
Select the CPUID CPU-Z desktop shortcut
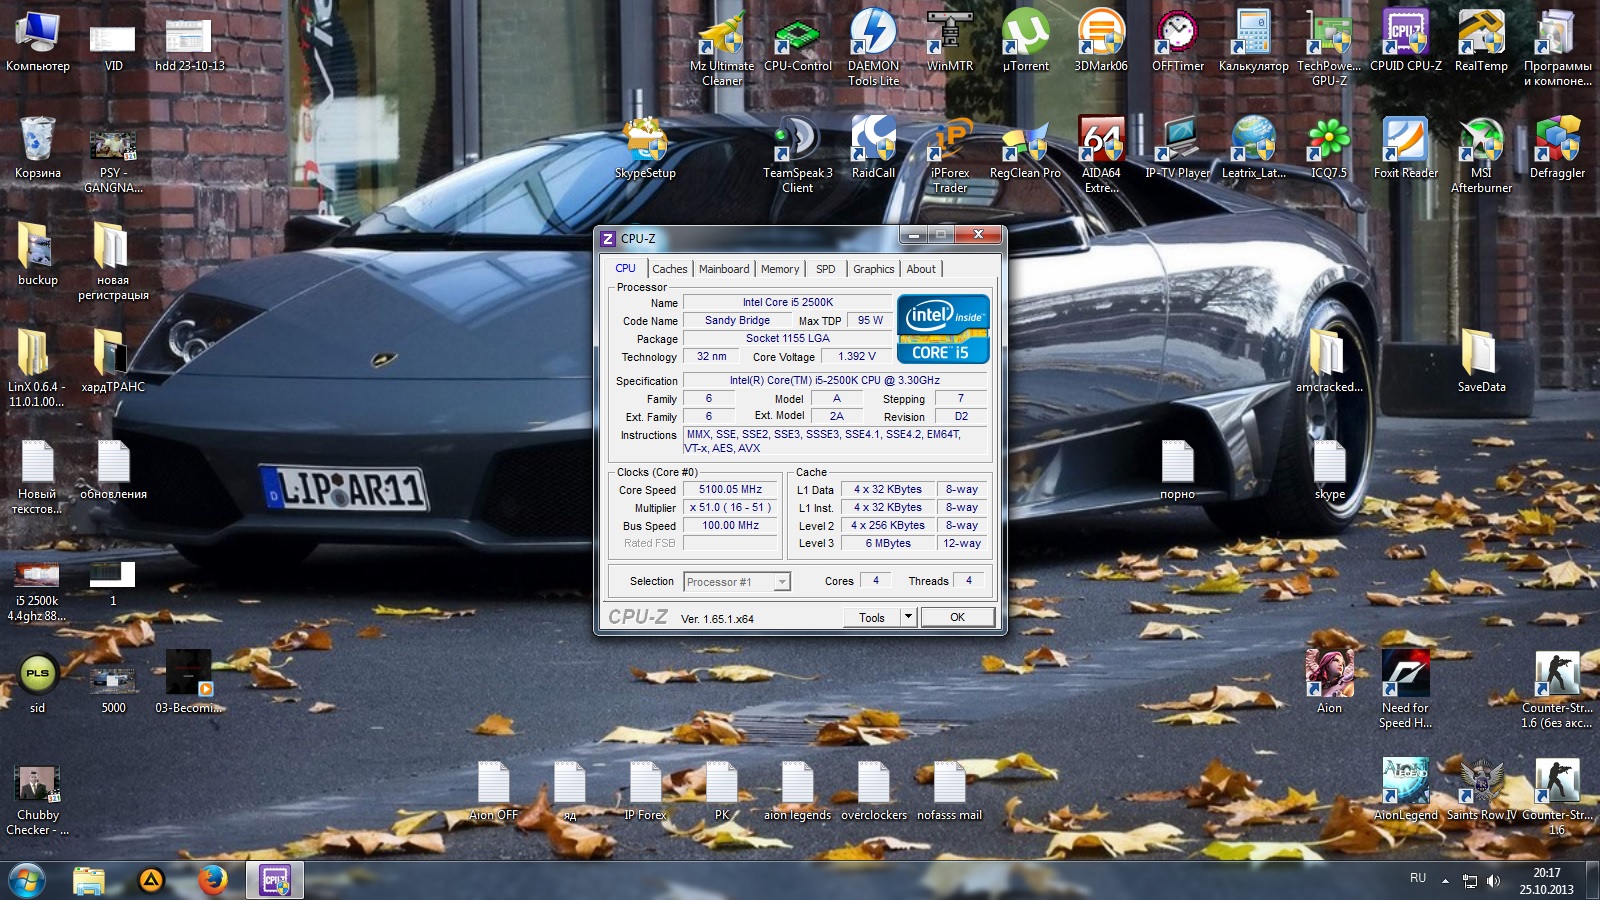(1405, 41)
